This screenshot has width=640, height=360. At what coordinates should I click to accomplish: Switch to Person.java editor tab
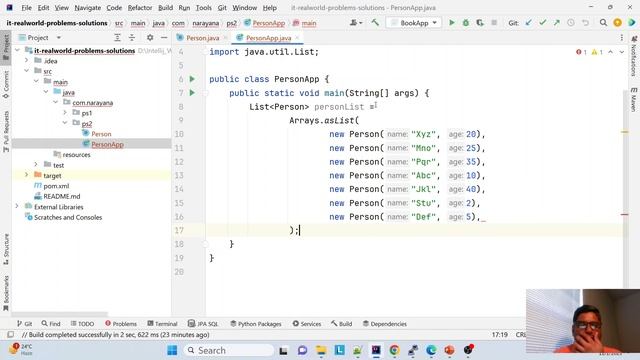202,38
